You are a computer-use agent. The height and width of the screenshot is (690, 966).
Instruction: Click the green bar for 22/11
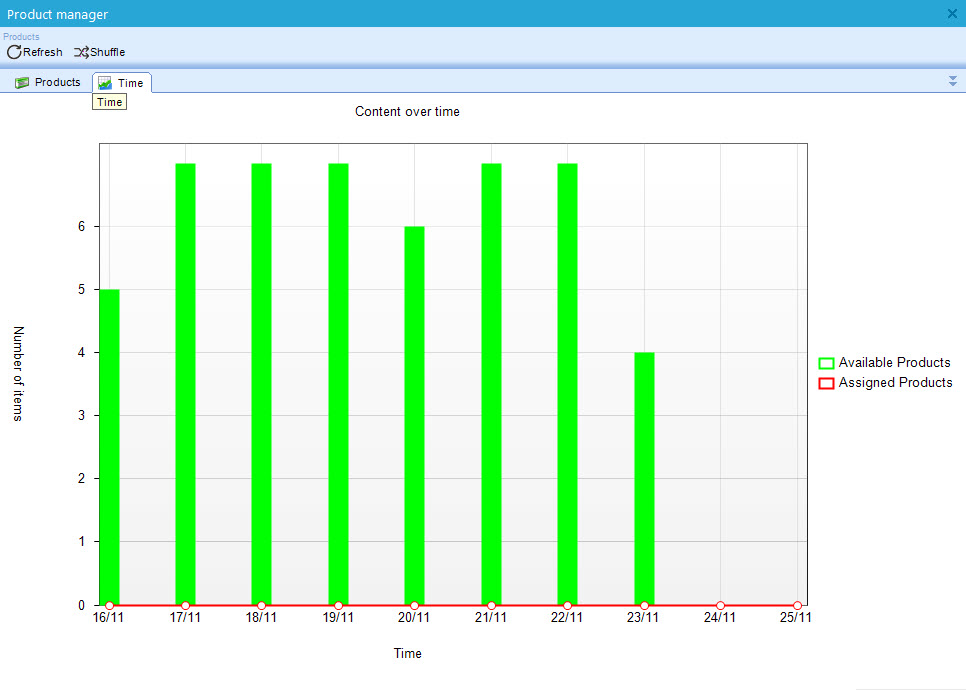pyautogui.click(x=567, y=383)
